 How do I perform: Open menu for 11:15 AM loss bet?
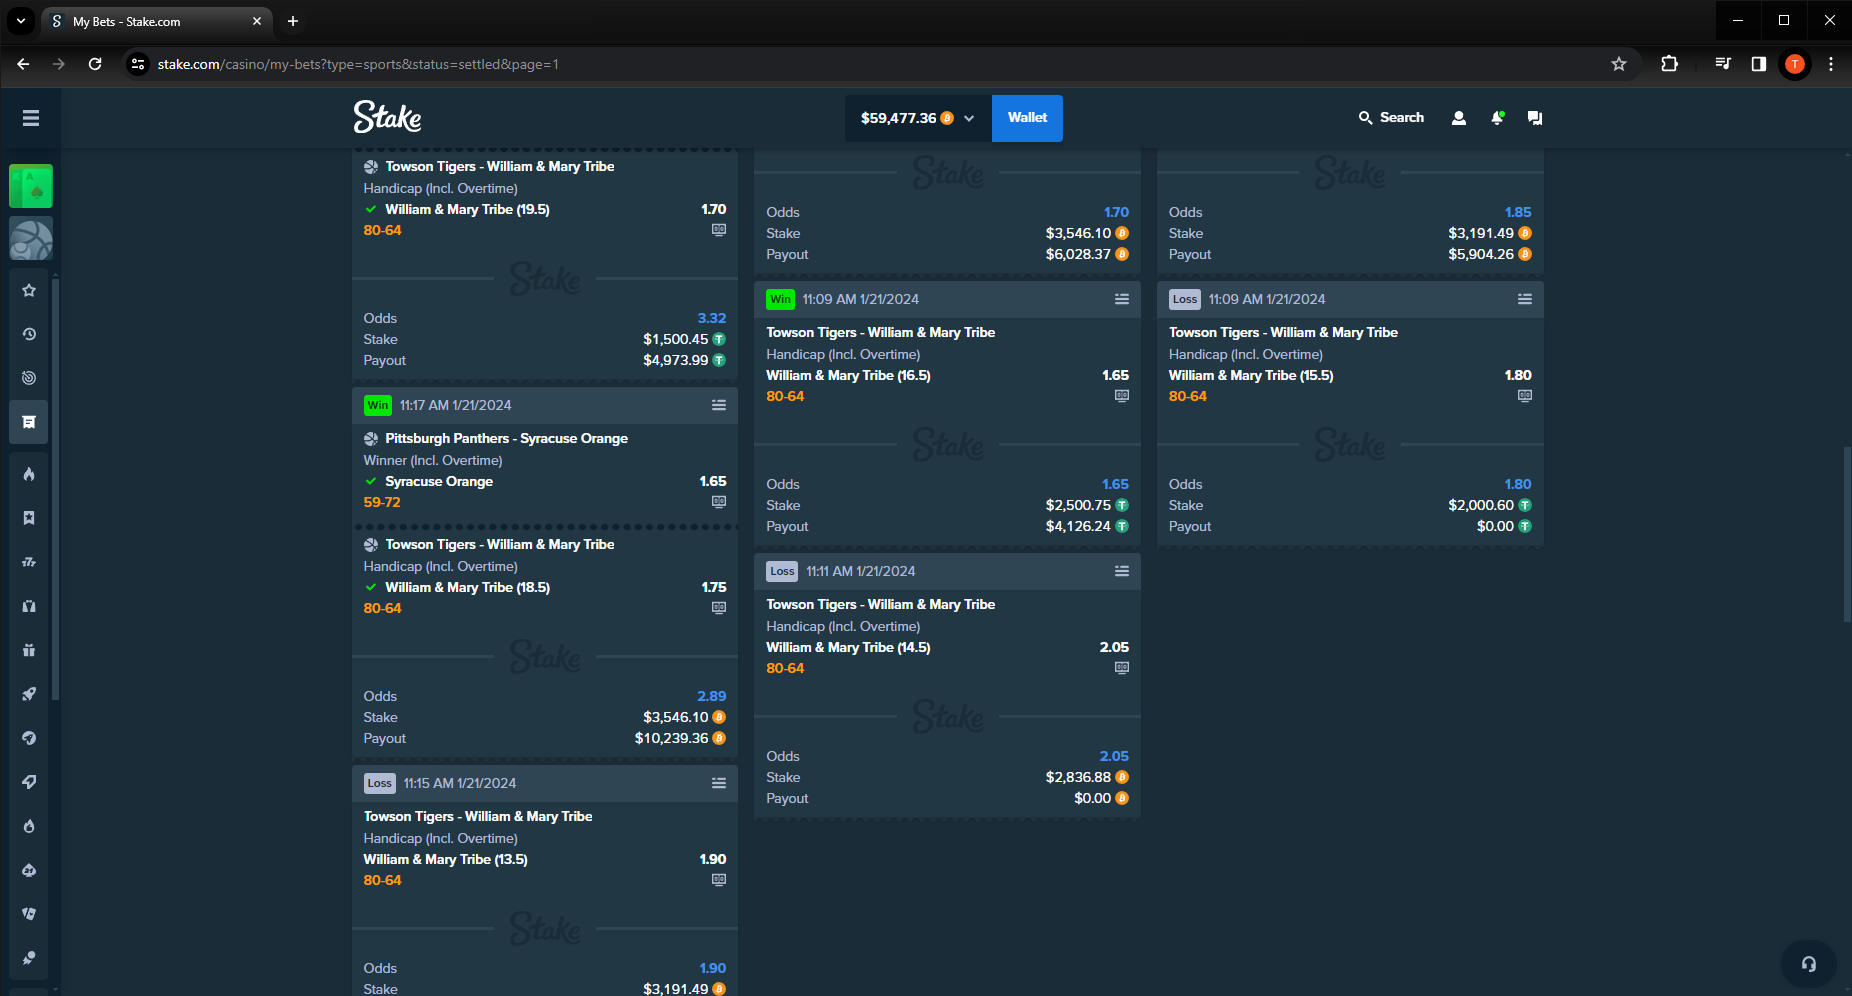point(719,783)
